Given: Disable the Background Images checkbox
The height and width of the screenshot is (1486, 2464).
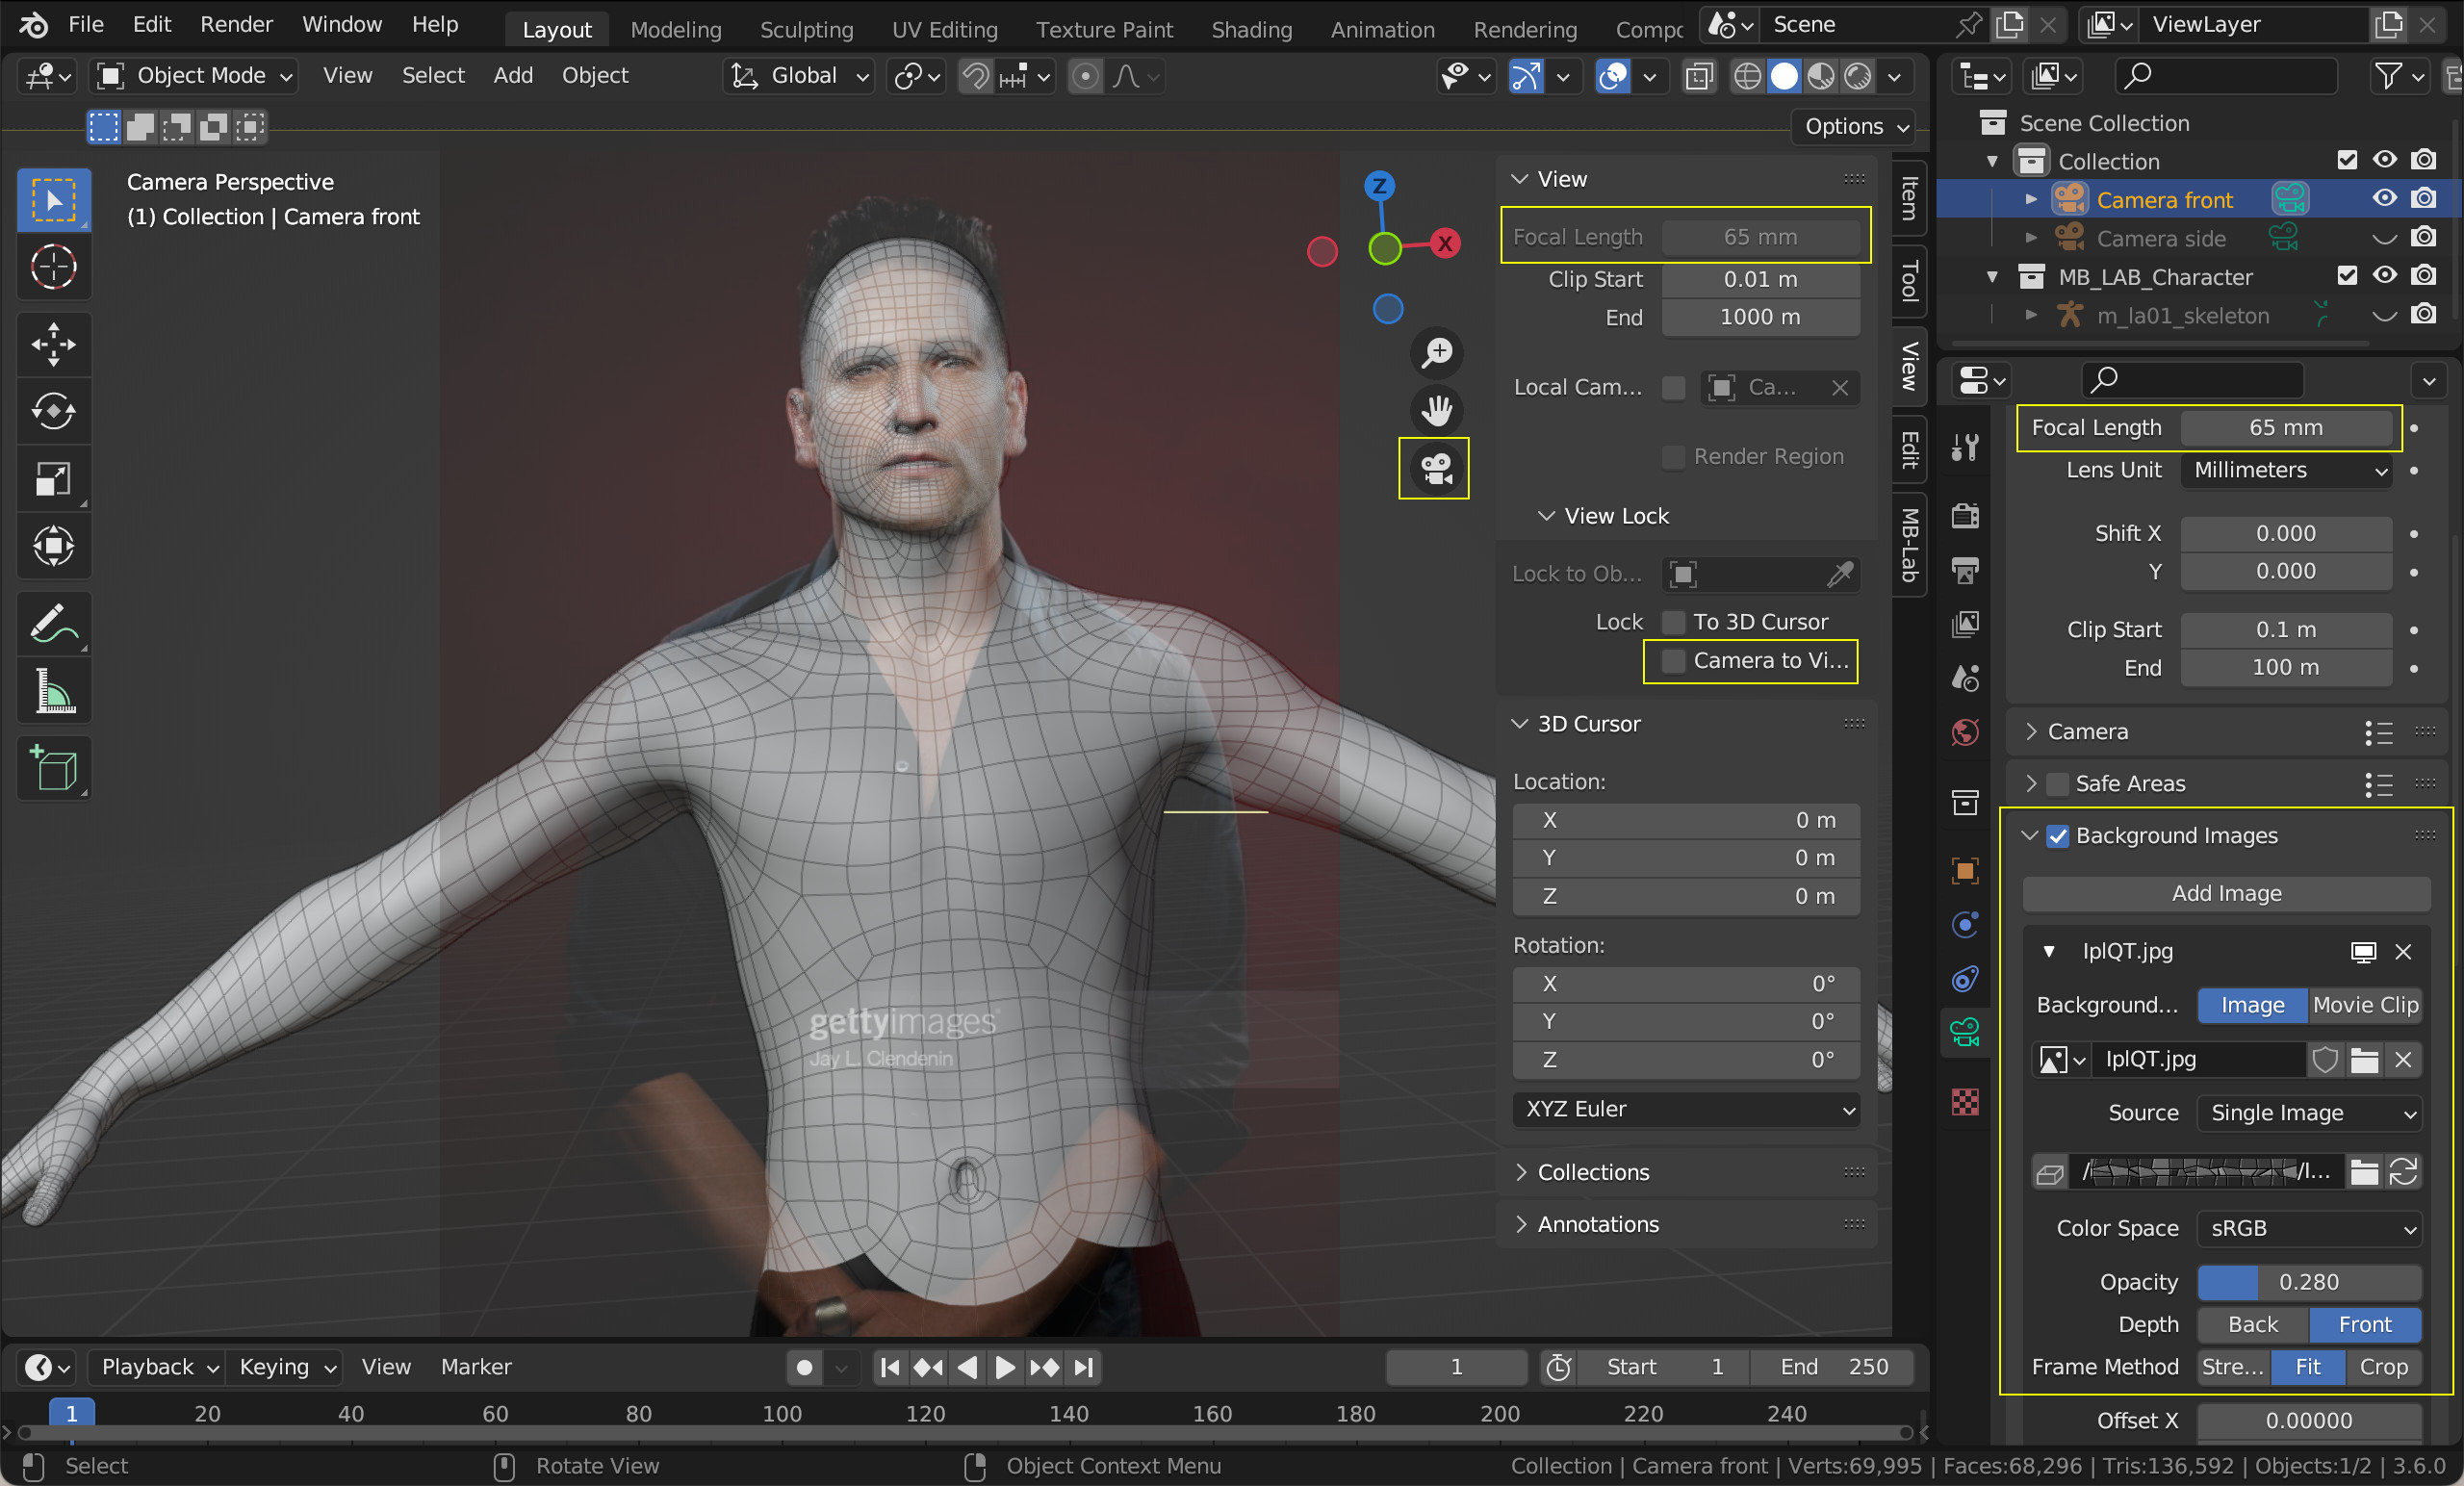Looking at the screenshot, I should 2058,836.
